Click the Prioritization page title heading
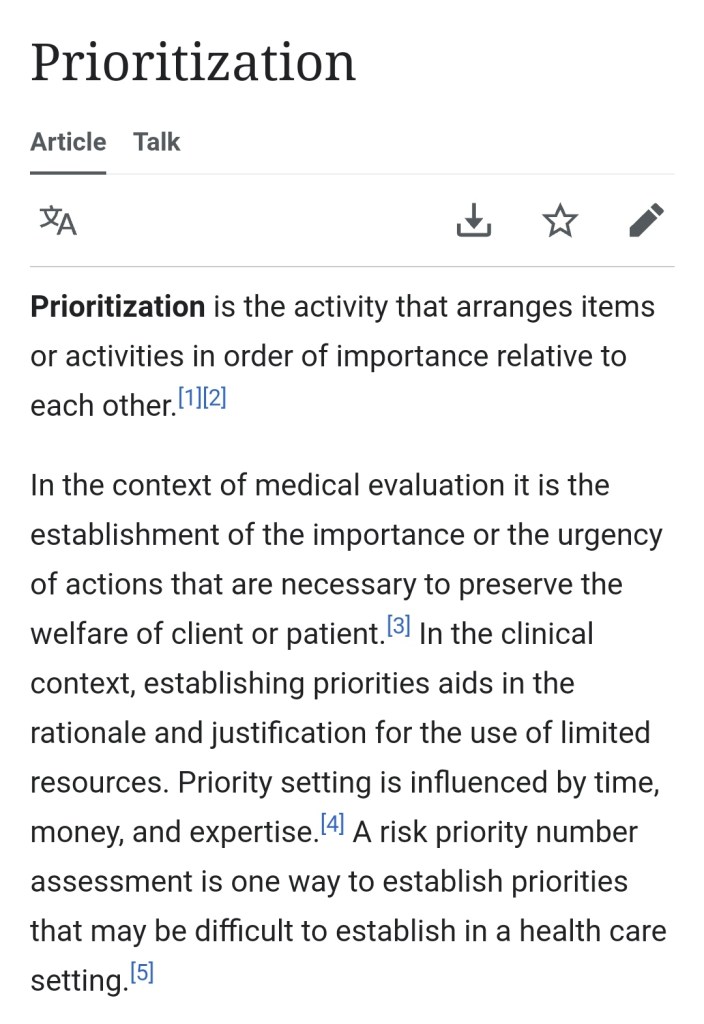The height and width of the screenshot is (1024, 704). [x=193, y=62]
